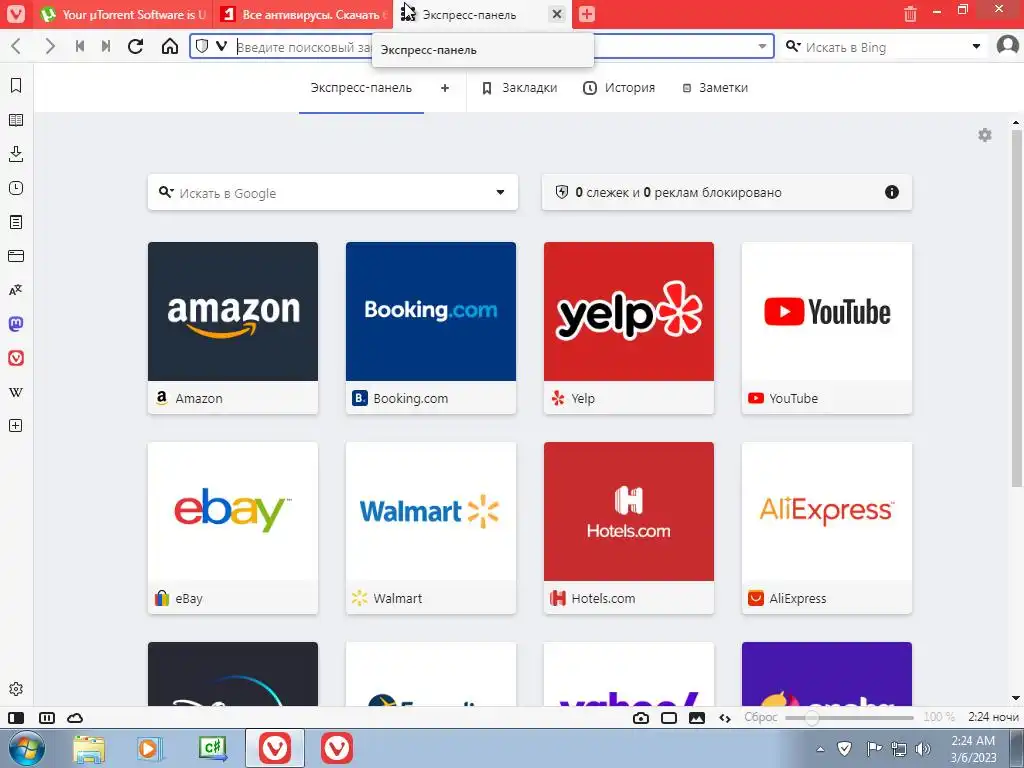
Task: Open the Windows Start menu
Action: (x=25, y=748)
